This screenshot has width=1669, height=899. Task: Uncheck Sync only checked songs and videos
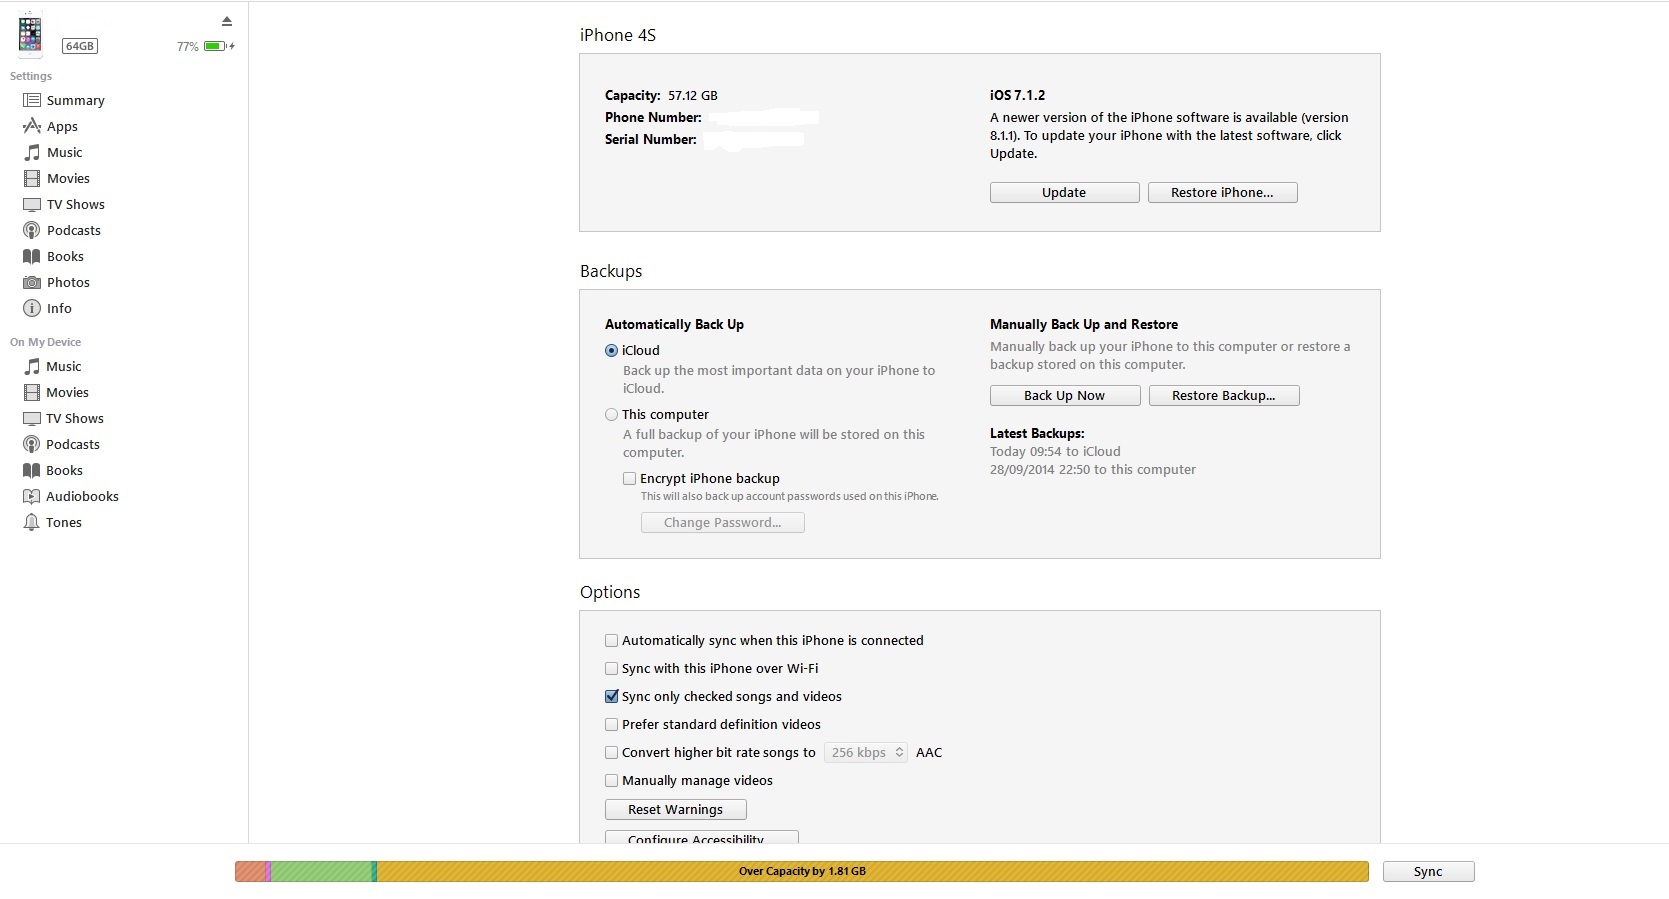coord(611,697)
